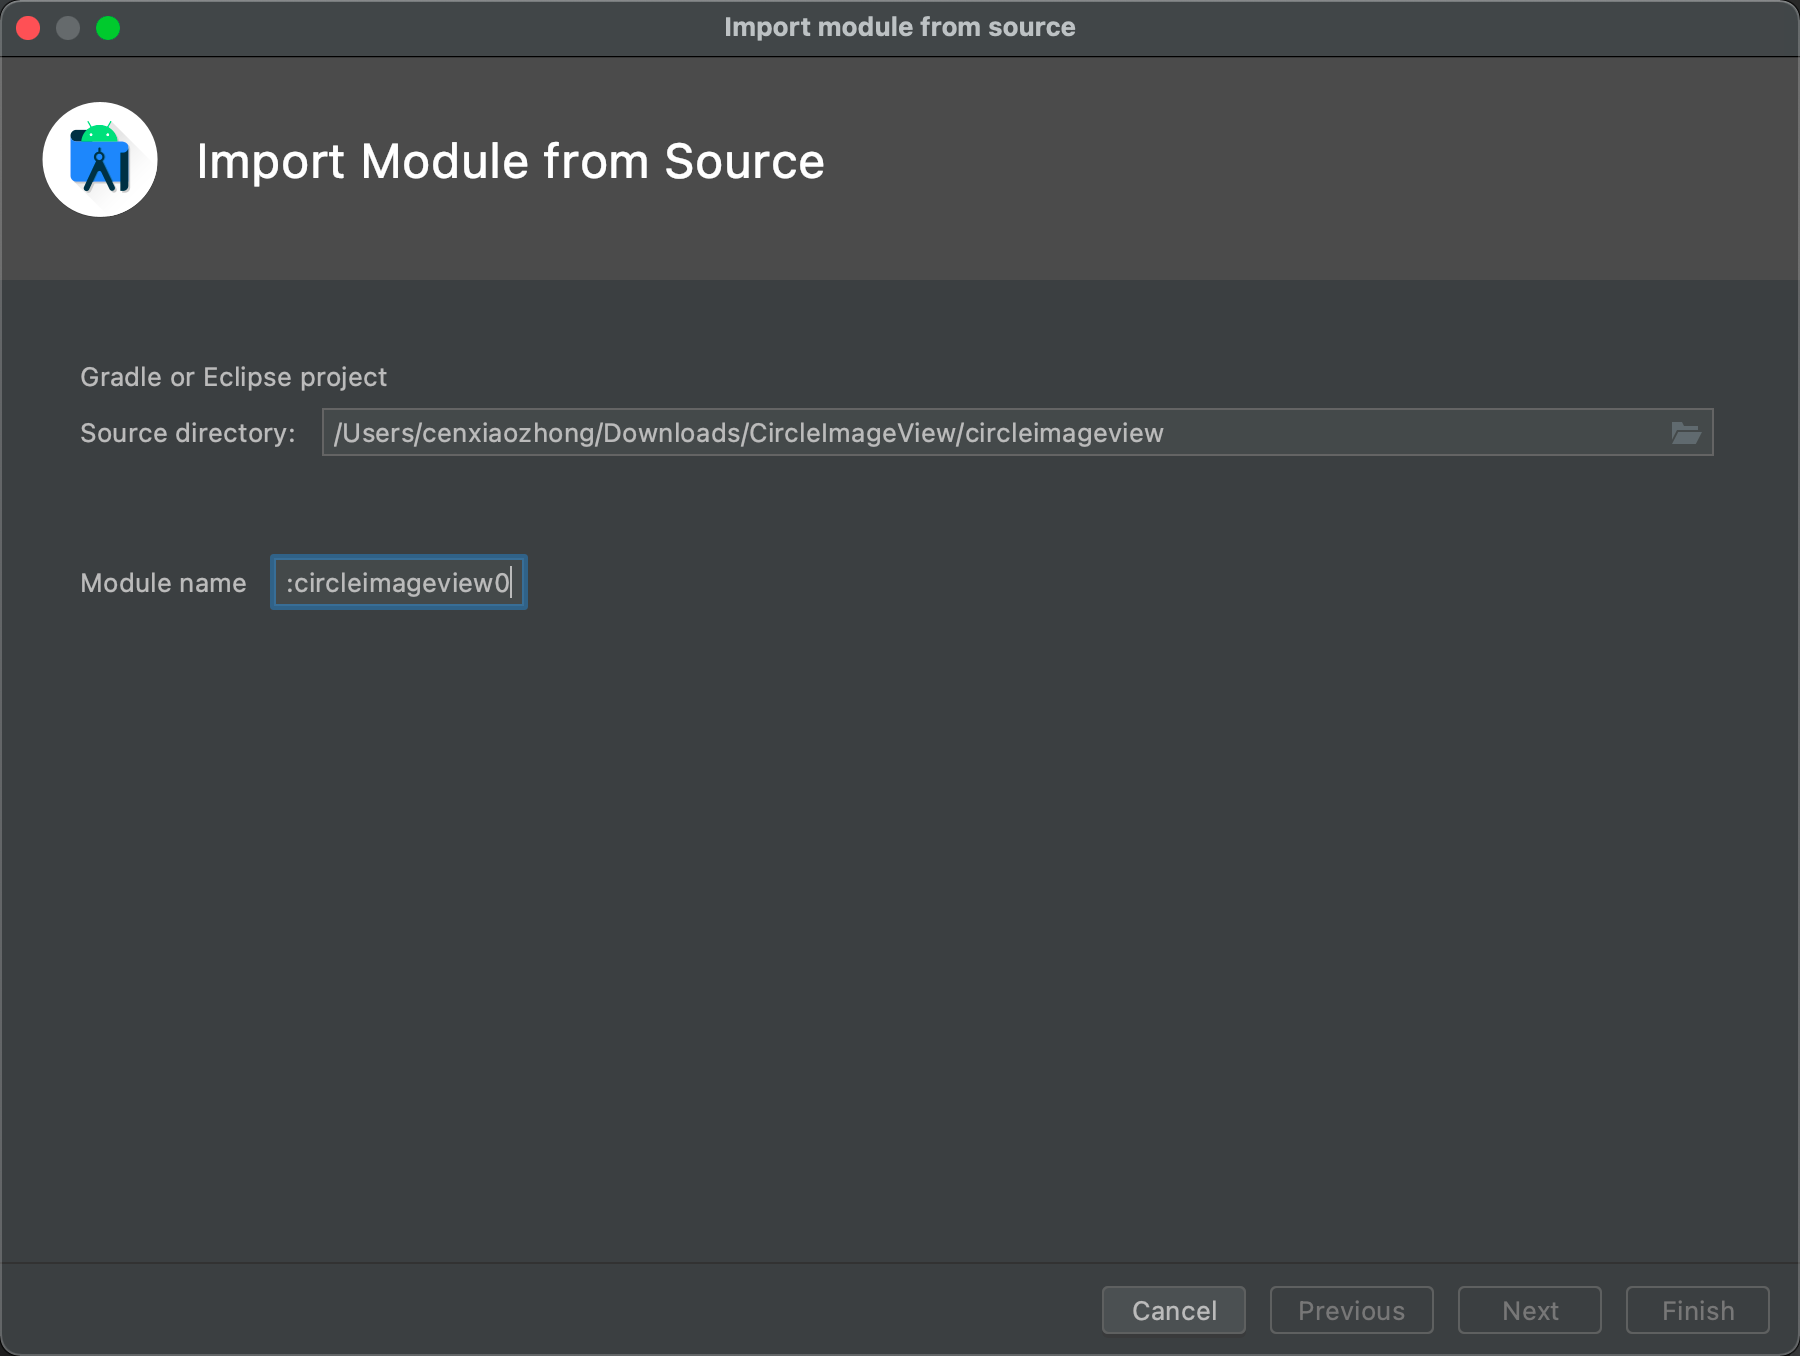Click the Finish button
Image resolution: width=1800 pixels, height=1356 pixels.
pyautogui.click(x=1697, y=1310)
